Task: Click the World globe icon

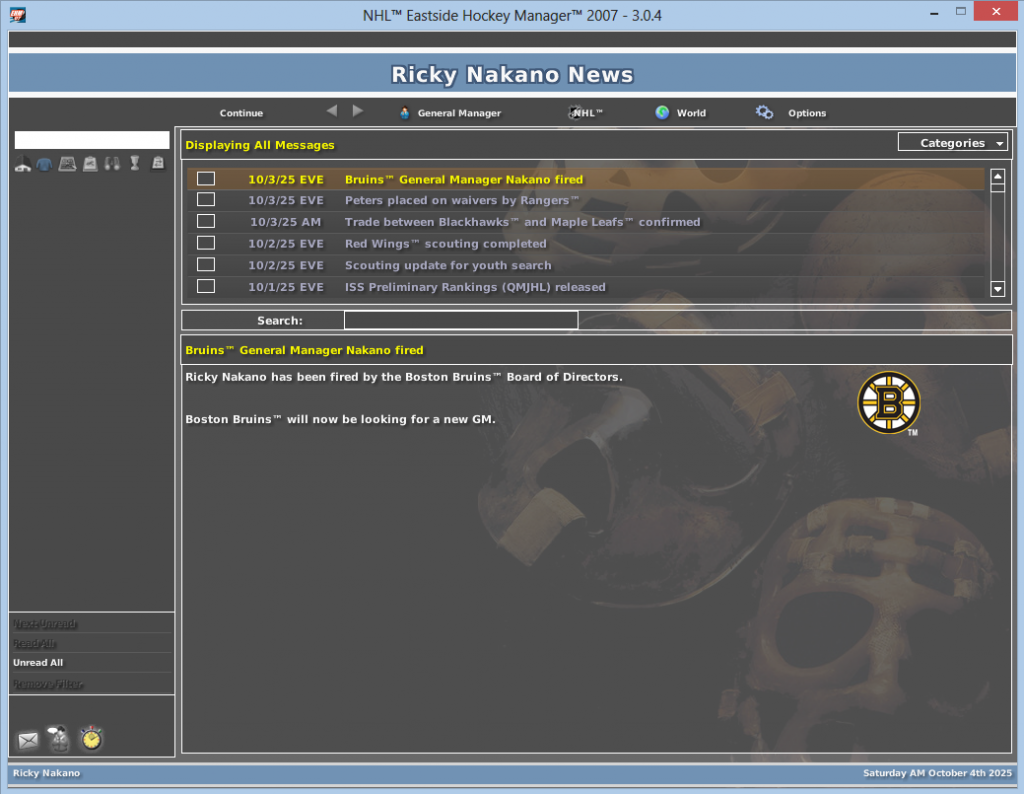Action: (662, 112)
